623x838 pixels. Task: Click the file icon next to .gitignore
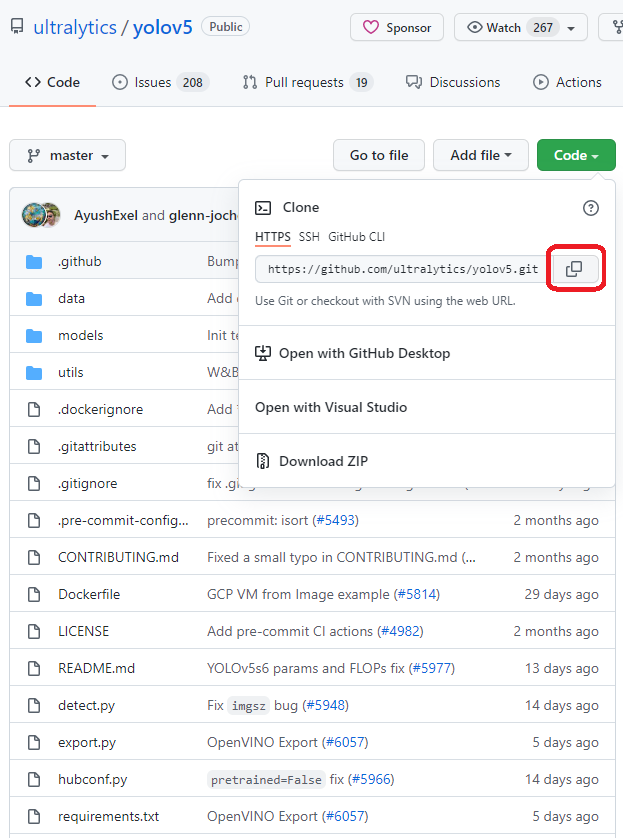[34, 483]
